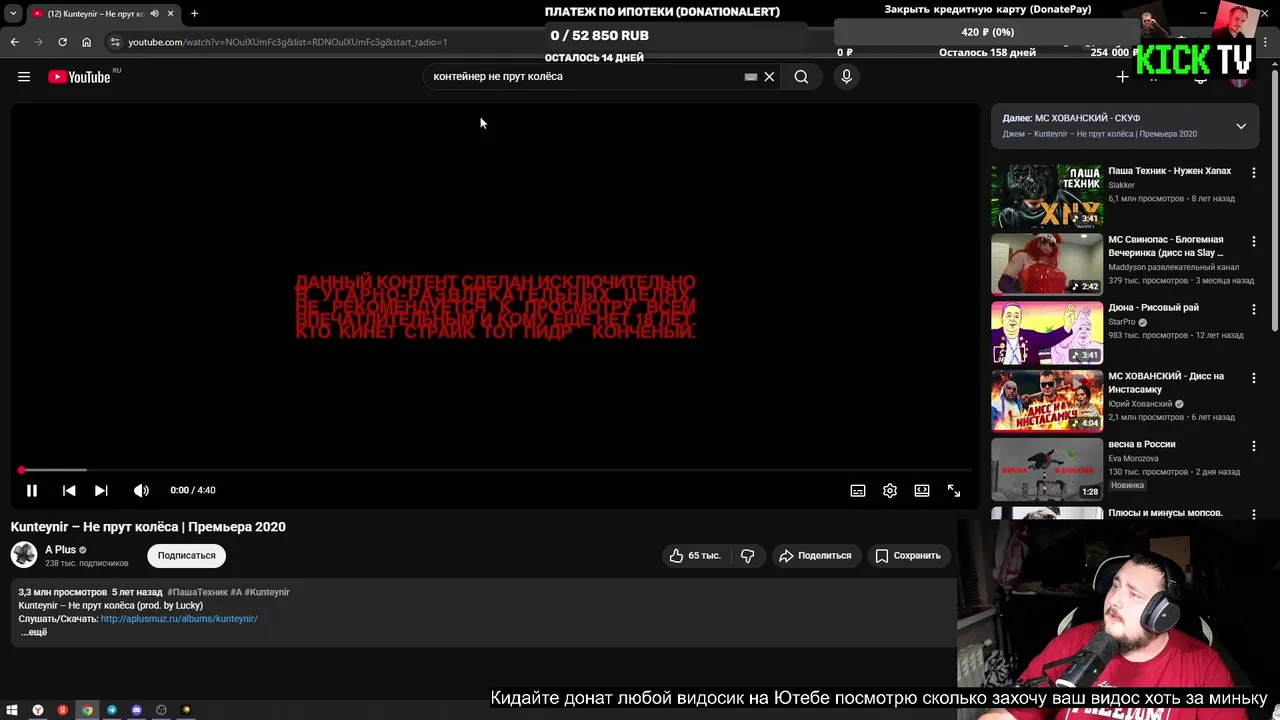This screenshot has height=720, width=1280.
Task: Open options for Плюсы и минусы мопсов
Action: click(1253, 514)
